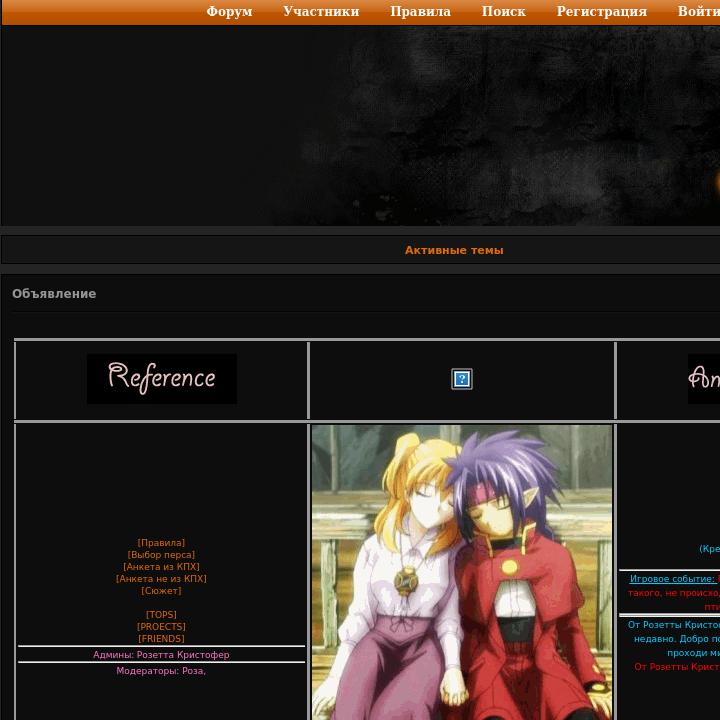Open the [Анкета не из КПХ] link
720x720 pixels.
[x=161, y=579]
